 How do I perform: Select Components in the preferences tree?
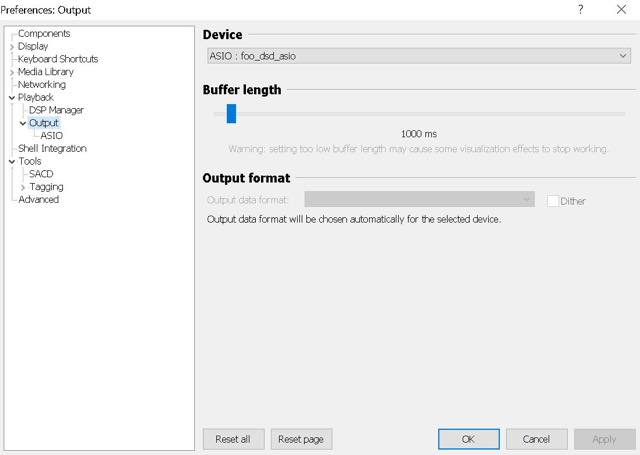point(44,33)
